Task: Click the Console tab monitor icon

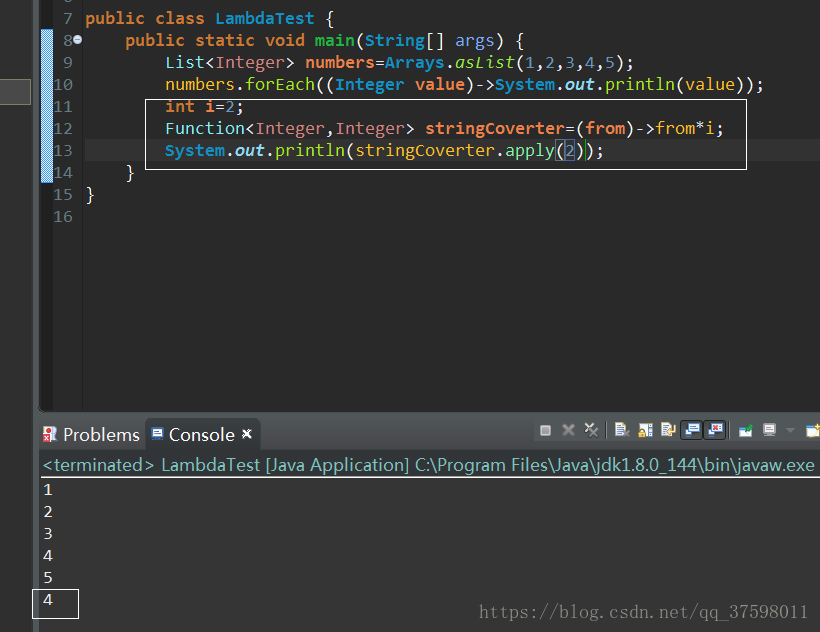Action: click(x=157, y=433)
